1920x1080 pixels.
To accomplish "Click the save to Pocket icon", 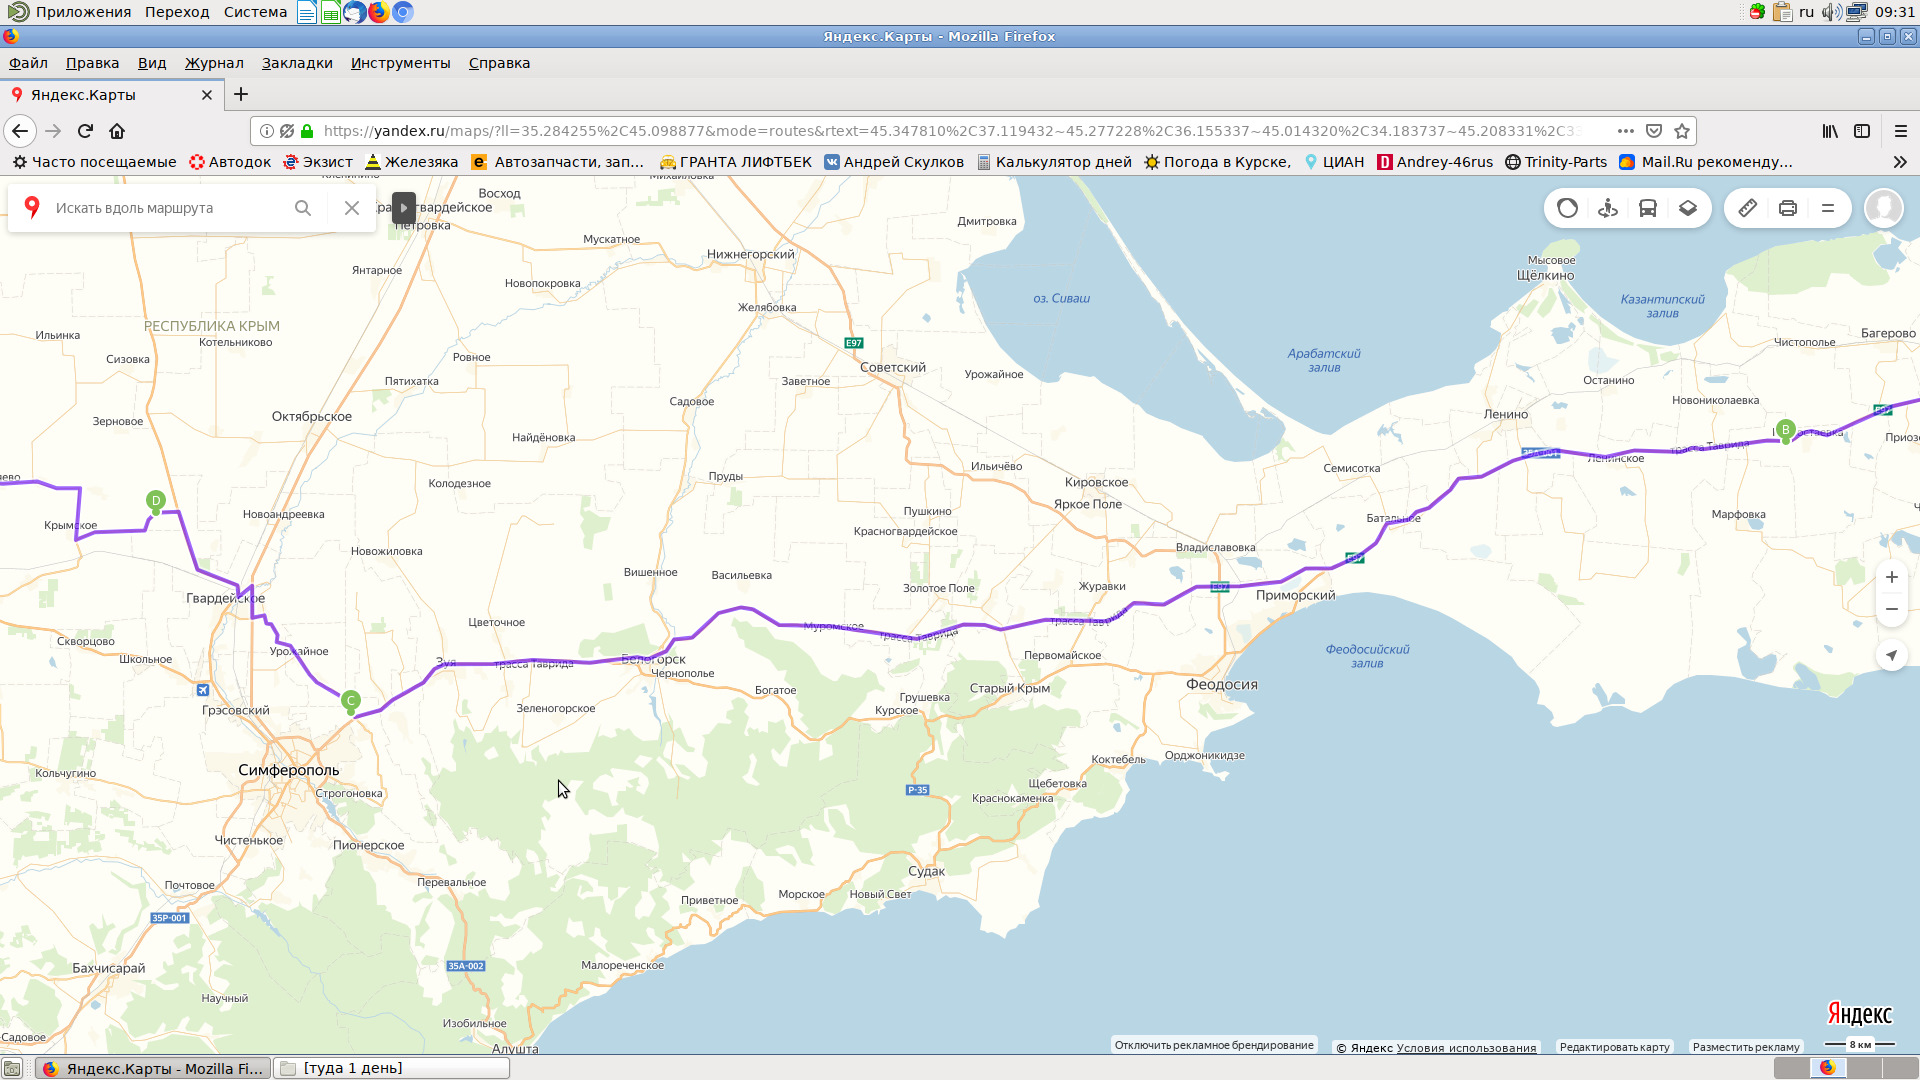I will (1654, 131).
